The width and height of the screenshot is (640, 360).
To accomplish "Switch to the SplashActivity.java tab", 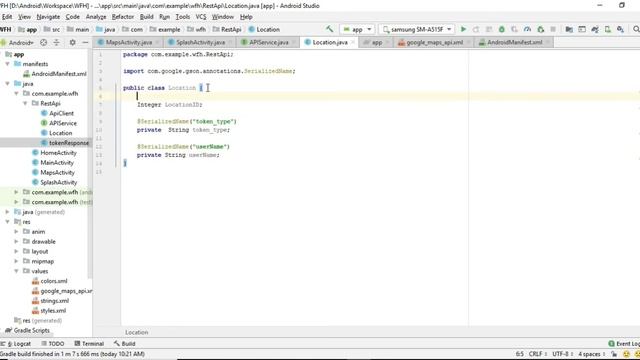I will point(200,42).
